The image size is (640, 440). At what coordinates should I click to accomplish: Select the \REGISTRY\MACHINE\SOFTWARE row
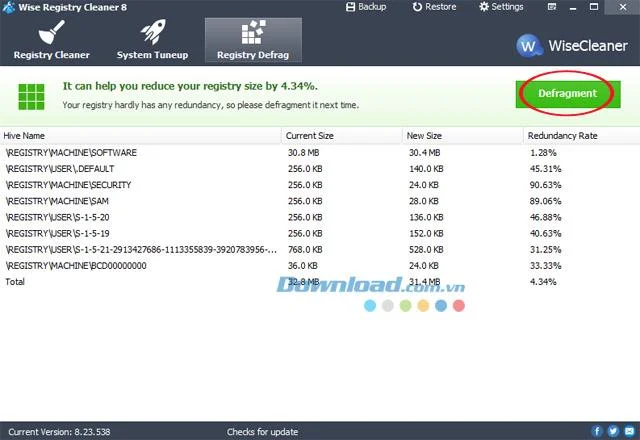pyautogui.click(x=320, y=153)
